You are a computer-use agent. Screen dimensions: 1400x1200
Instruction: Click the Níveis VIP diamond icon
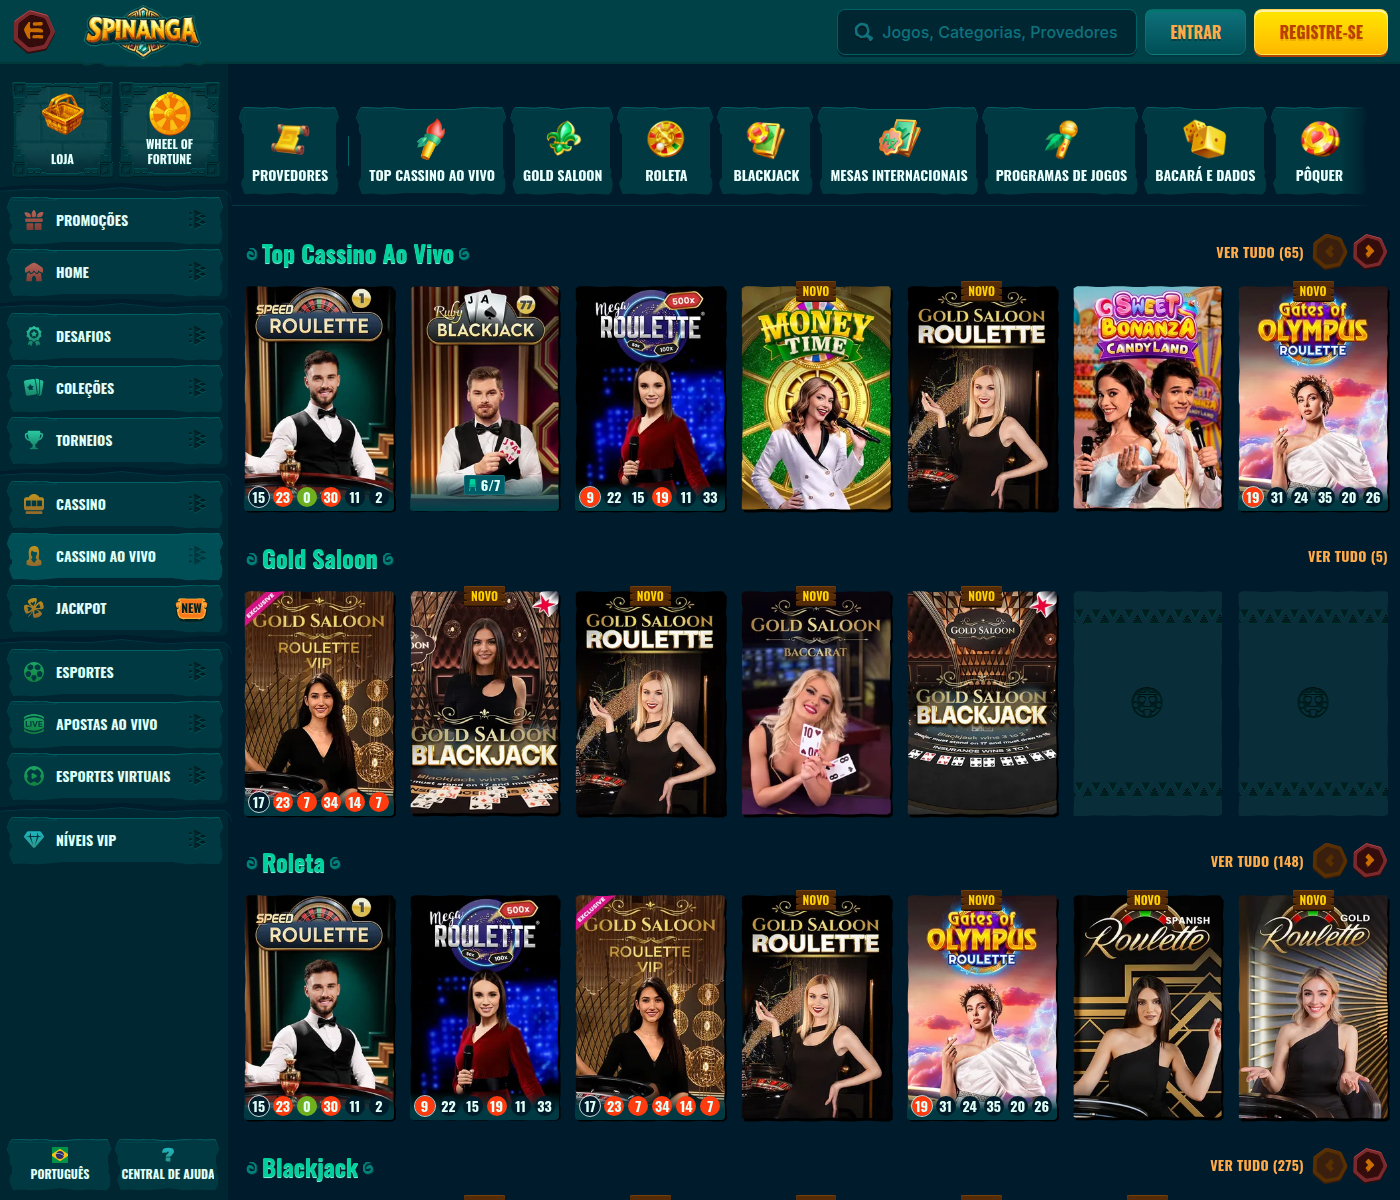[34, 840]
